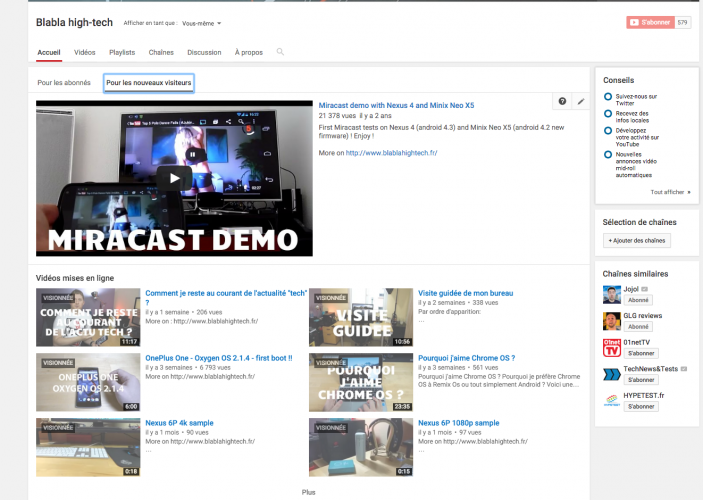
Task: Click the '21 378 vues' view count
Action: tap(337, 116)
